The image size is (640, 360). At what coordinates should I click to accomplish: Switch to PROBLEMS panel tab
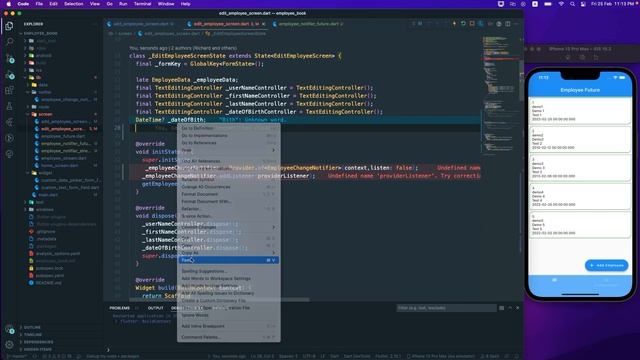pyautogui.click(x=120, y=308)
